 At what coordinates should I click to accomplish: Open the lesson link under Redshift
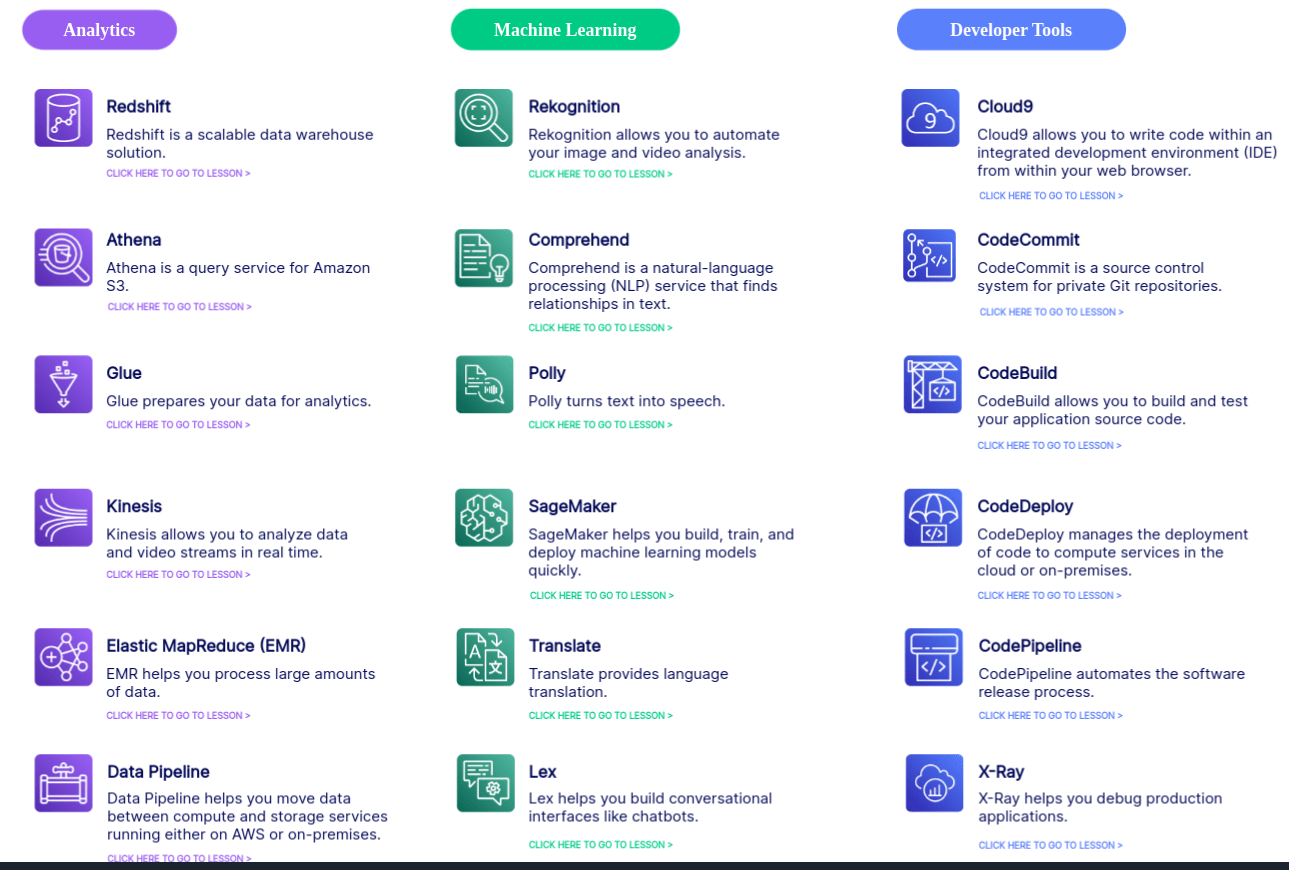click(x=178, y=174)
